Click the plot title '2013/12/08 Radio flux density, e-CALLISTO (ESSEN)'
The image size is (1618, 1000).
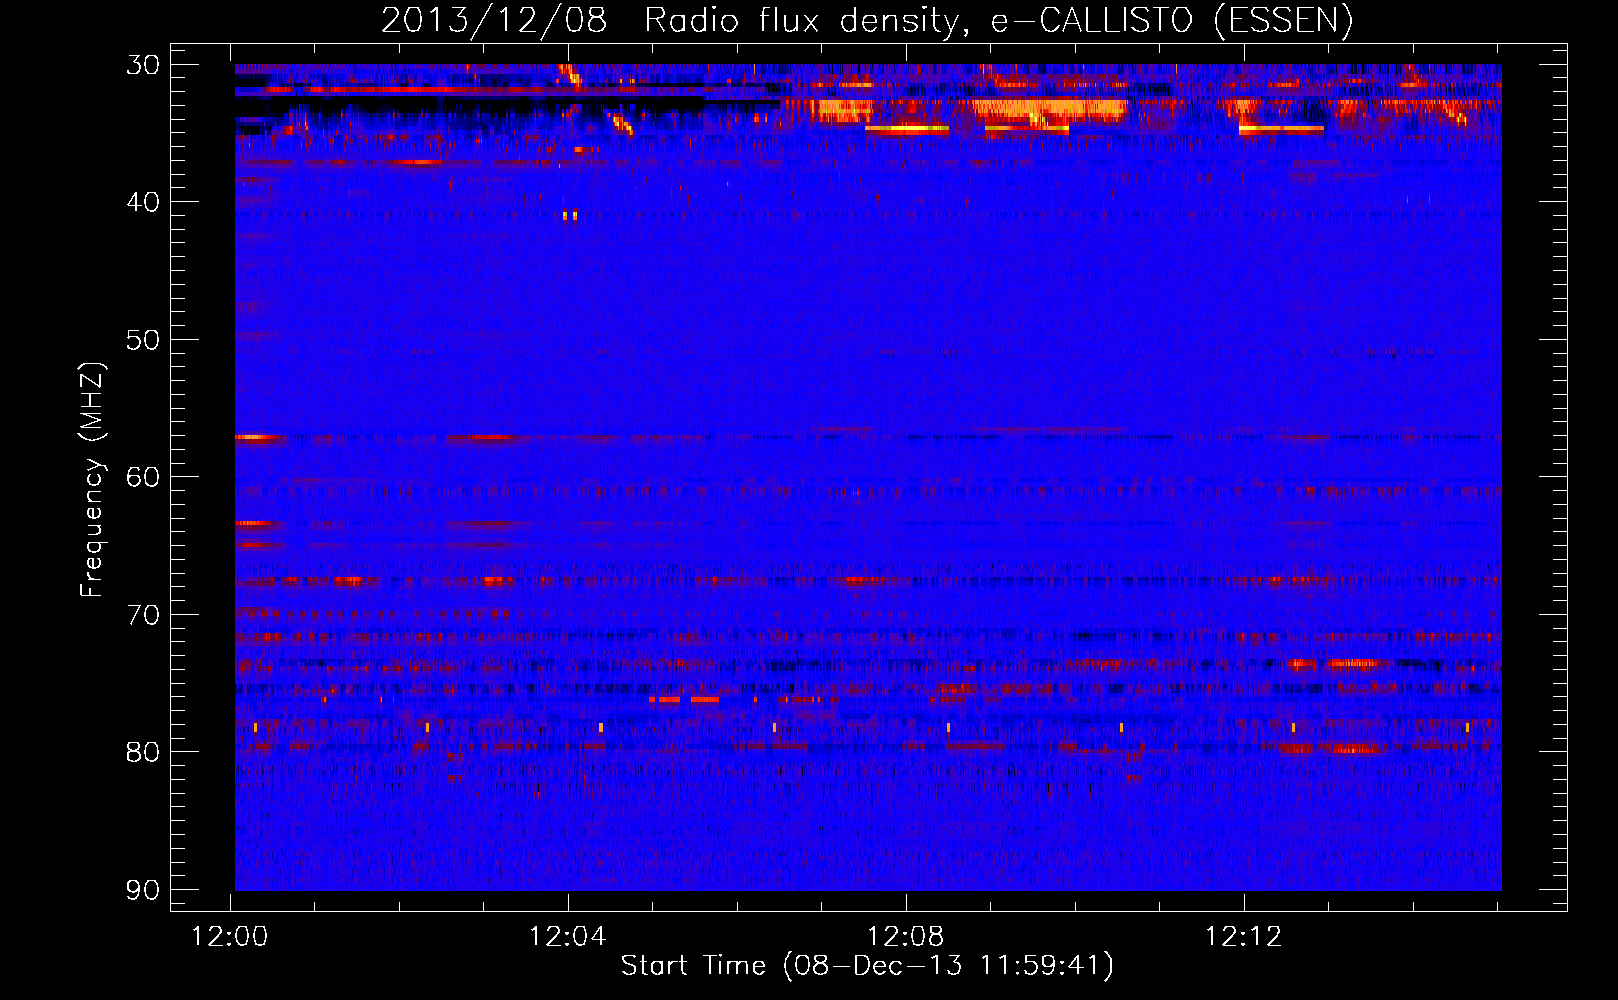(867, 20)
